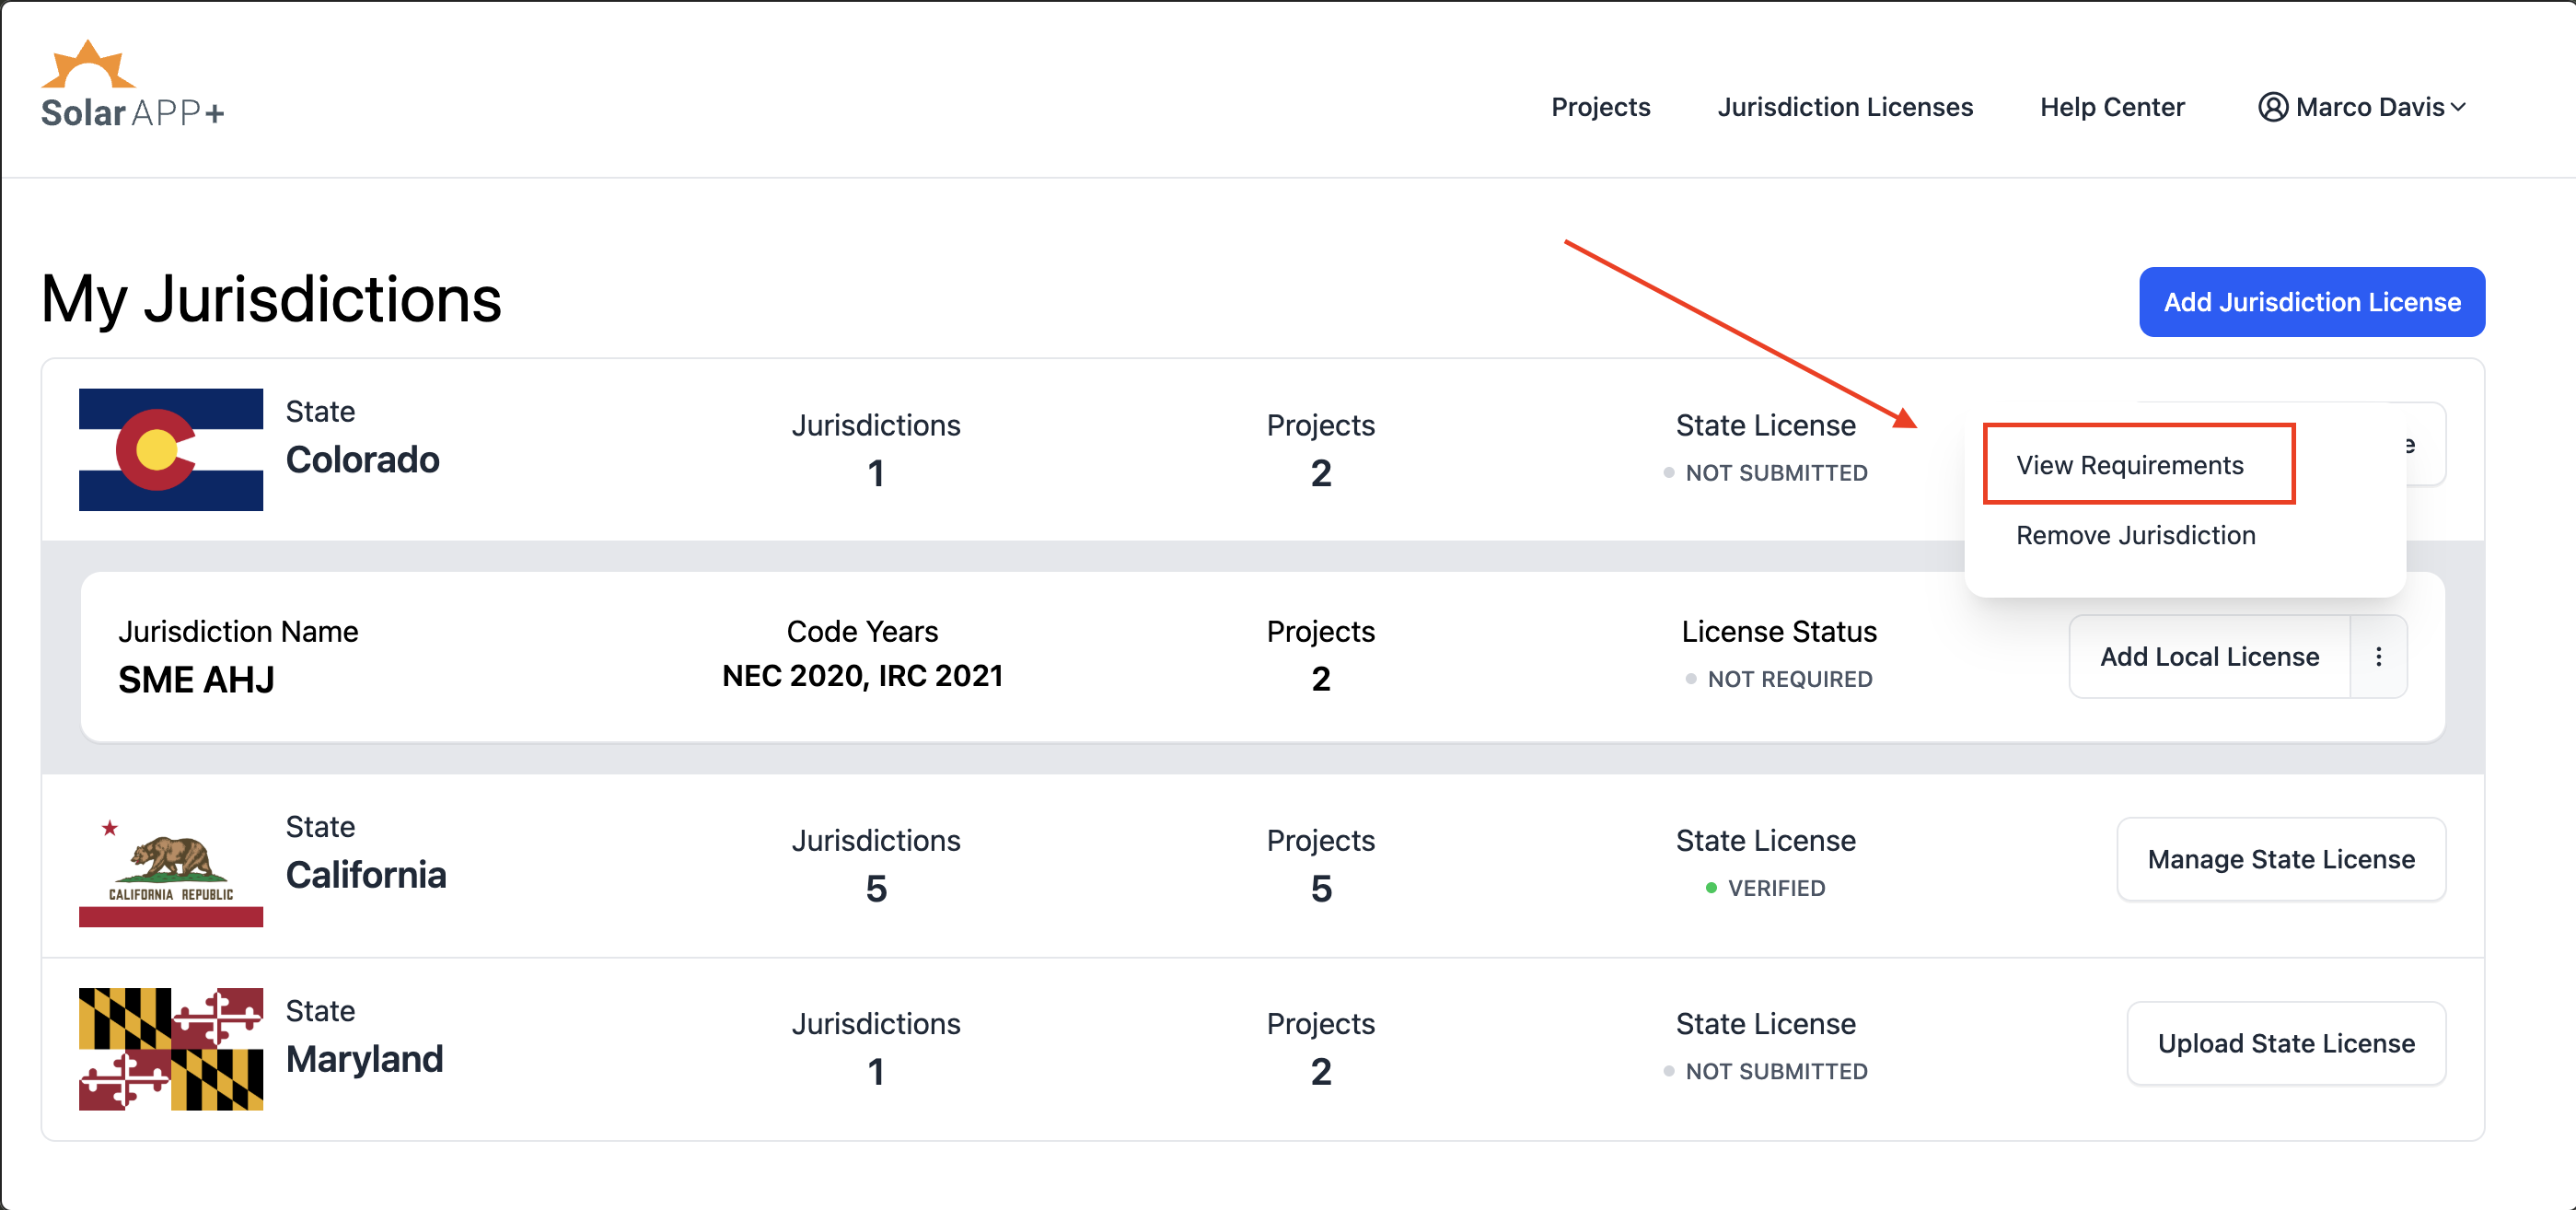2576x1210 pixels.
Task: Click Manage State License for California
Action: click(2281, 859)
